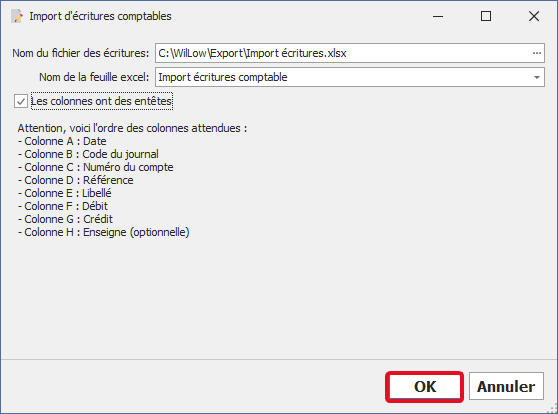Close the import dialog with the X
The height and width of the screenshot is (414, 558).
534,16
